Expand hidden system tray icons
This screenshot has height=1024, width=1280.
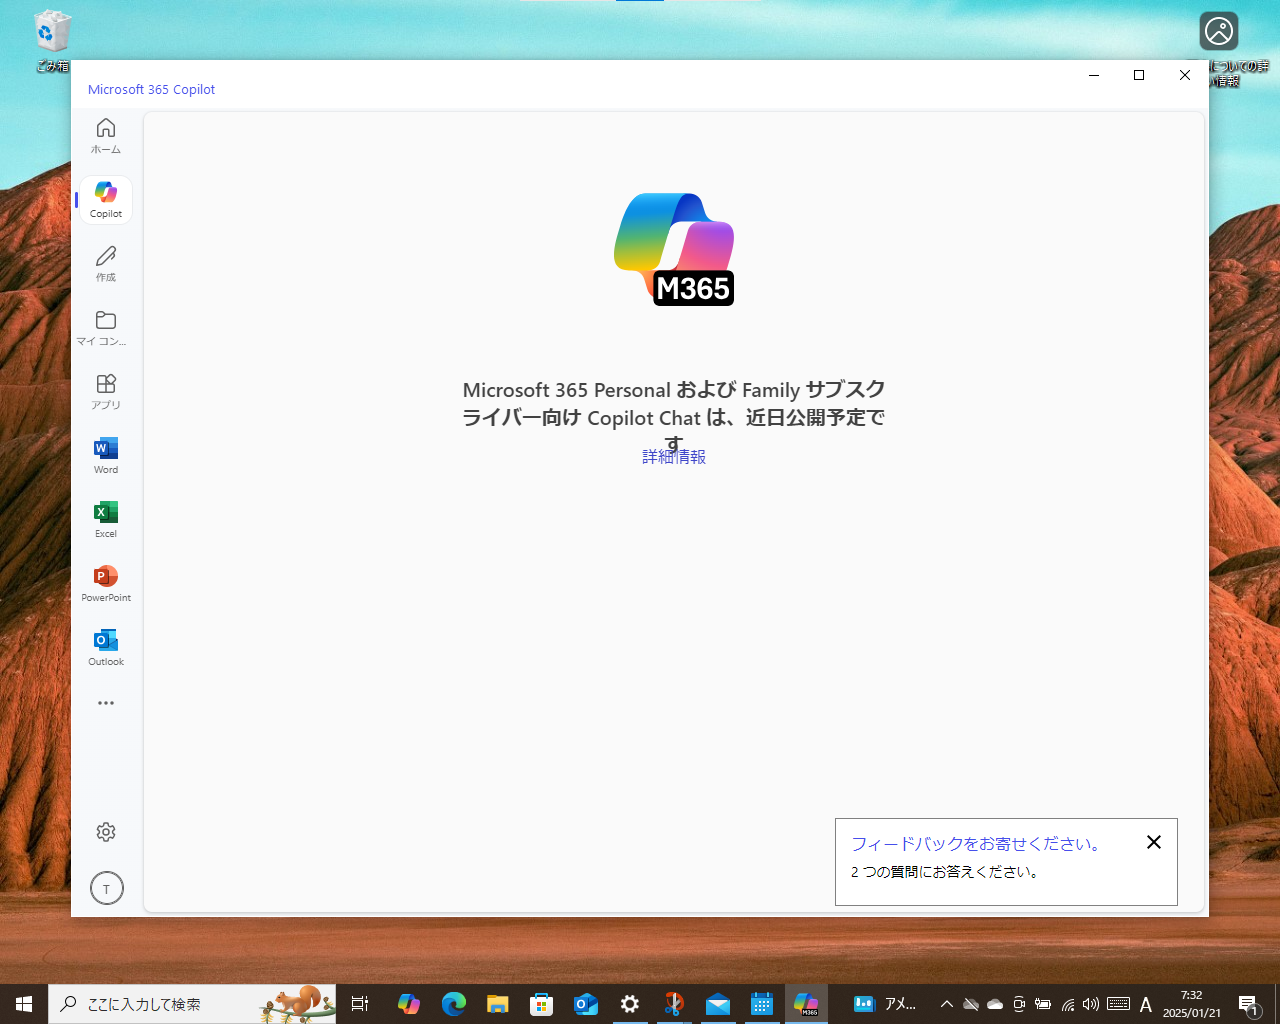946,1004
